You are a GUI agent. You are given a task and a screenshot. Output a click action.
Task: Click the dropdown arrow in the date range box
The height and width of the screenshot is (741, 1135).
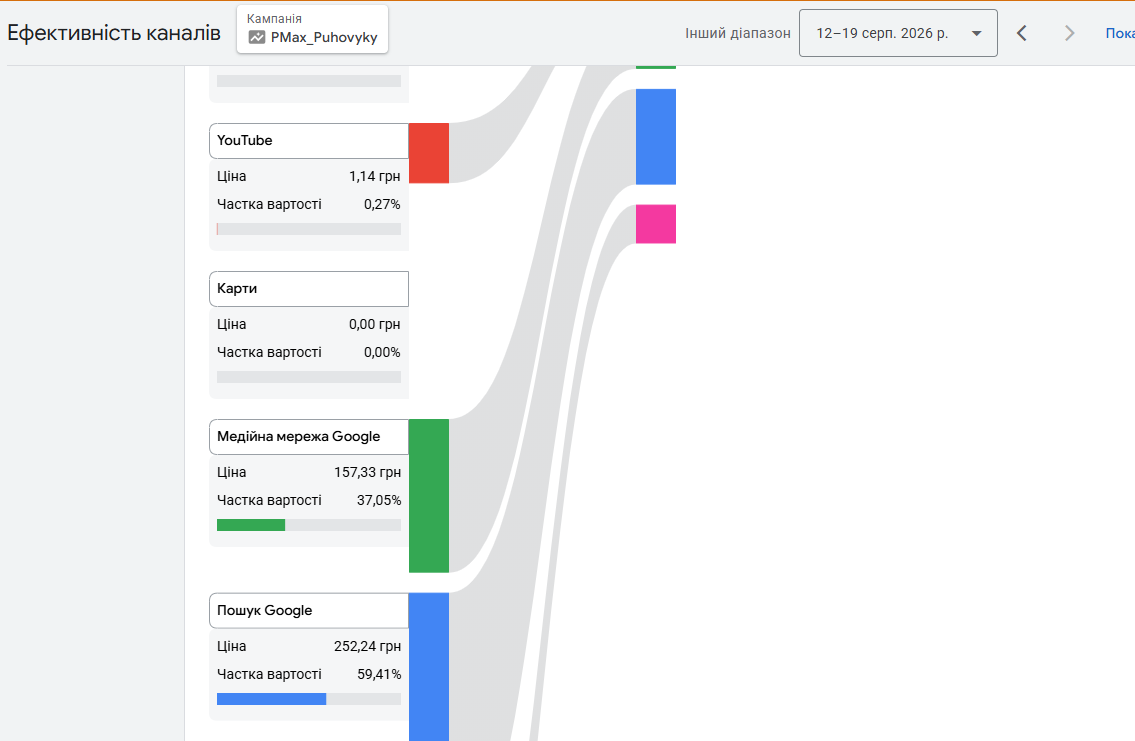(976, 33)
